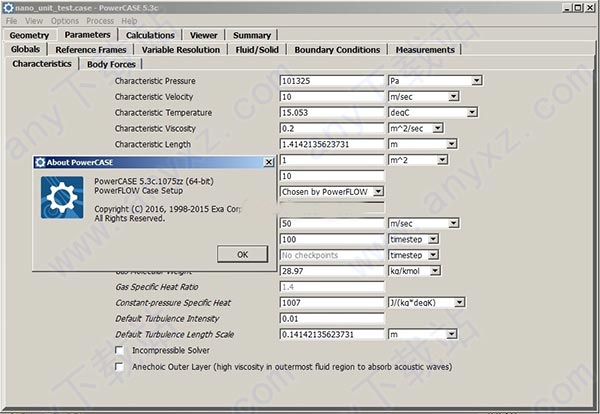Viewport: 600px width, 414px height.
Task: Open the Help menu
Action: 129,21
